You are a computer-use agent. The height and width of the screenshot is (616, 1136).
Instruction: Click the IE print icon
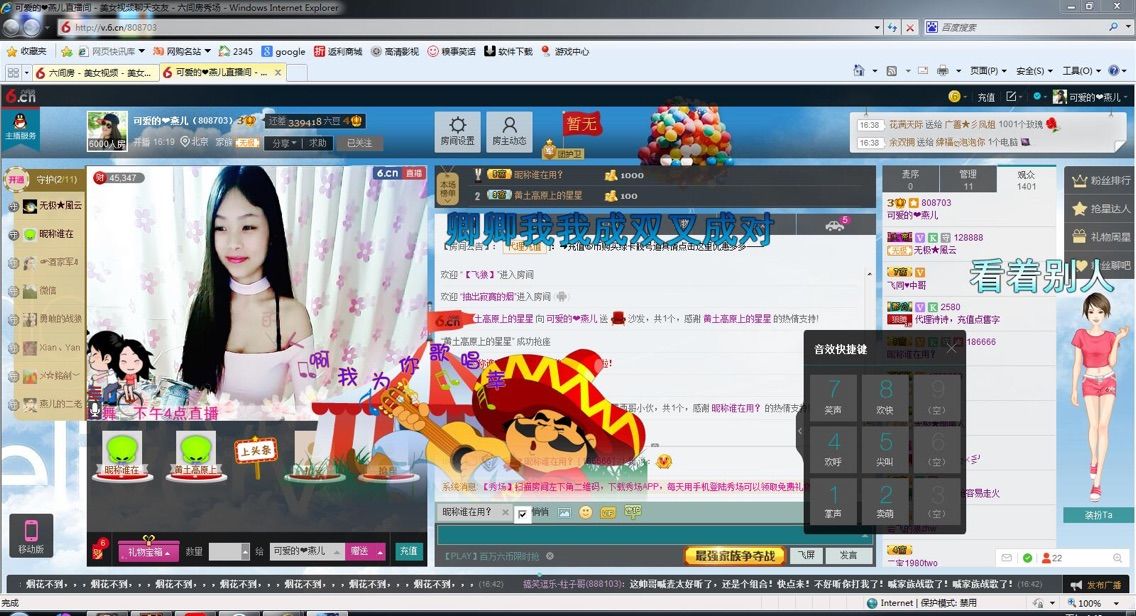coord(942,71)
